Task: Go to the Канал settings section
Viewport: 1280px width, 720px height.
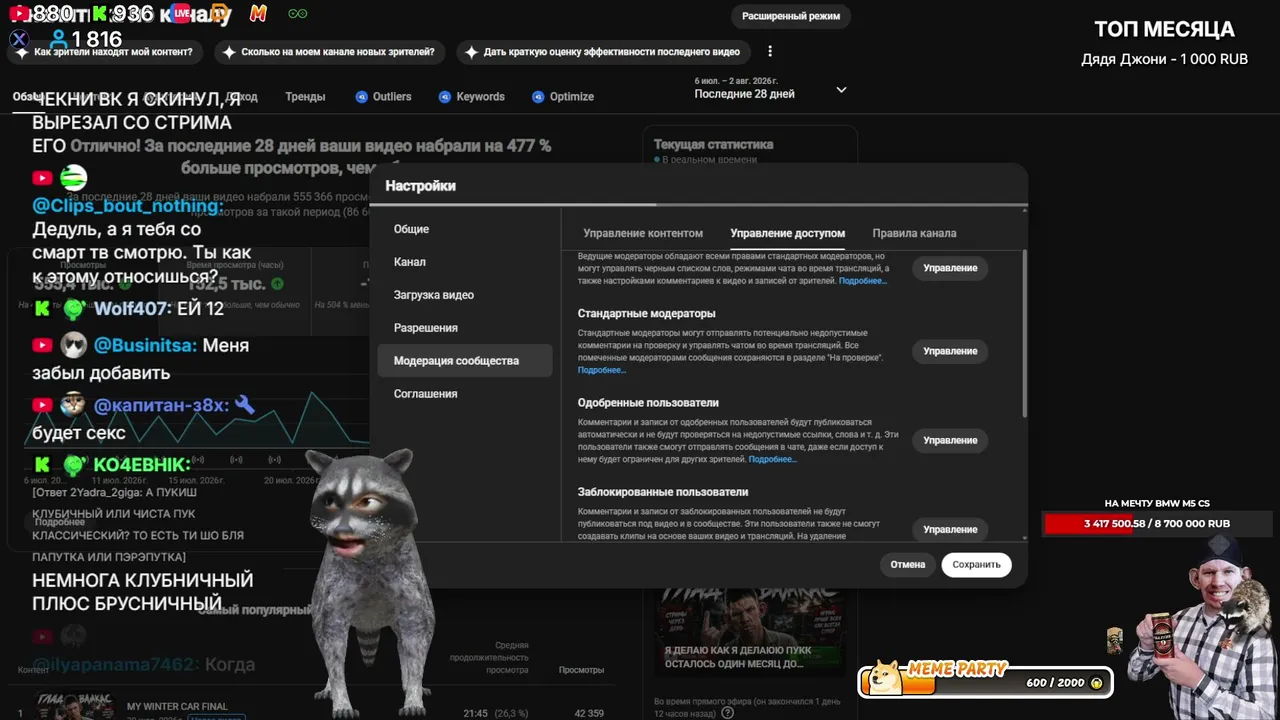Action: click(464, 262)
